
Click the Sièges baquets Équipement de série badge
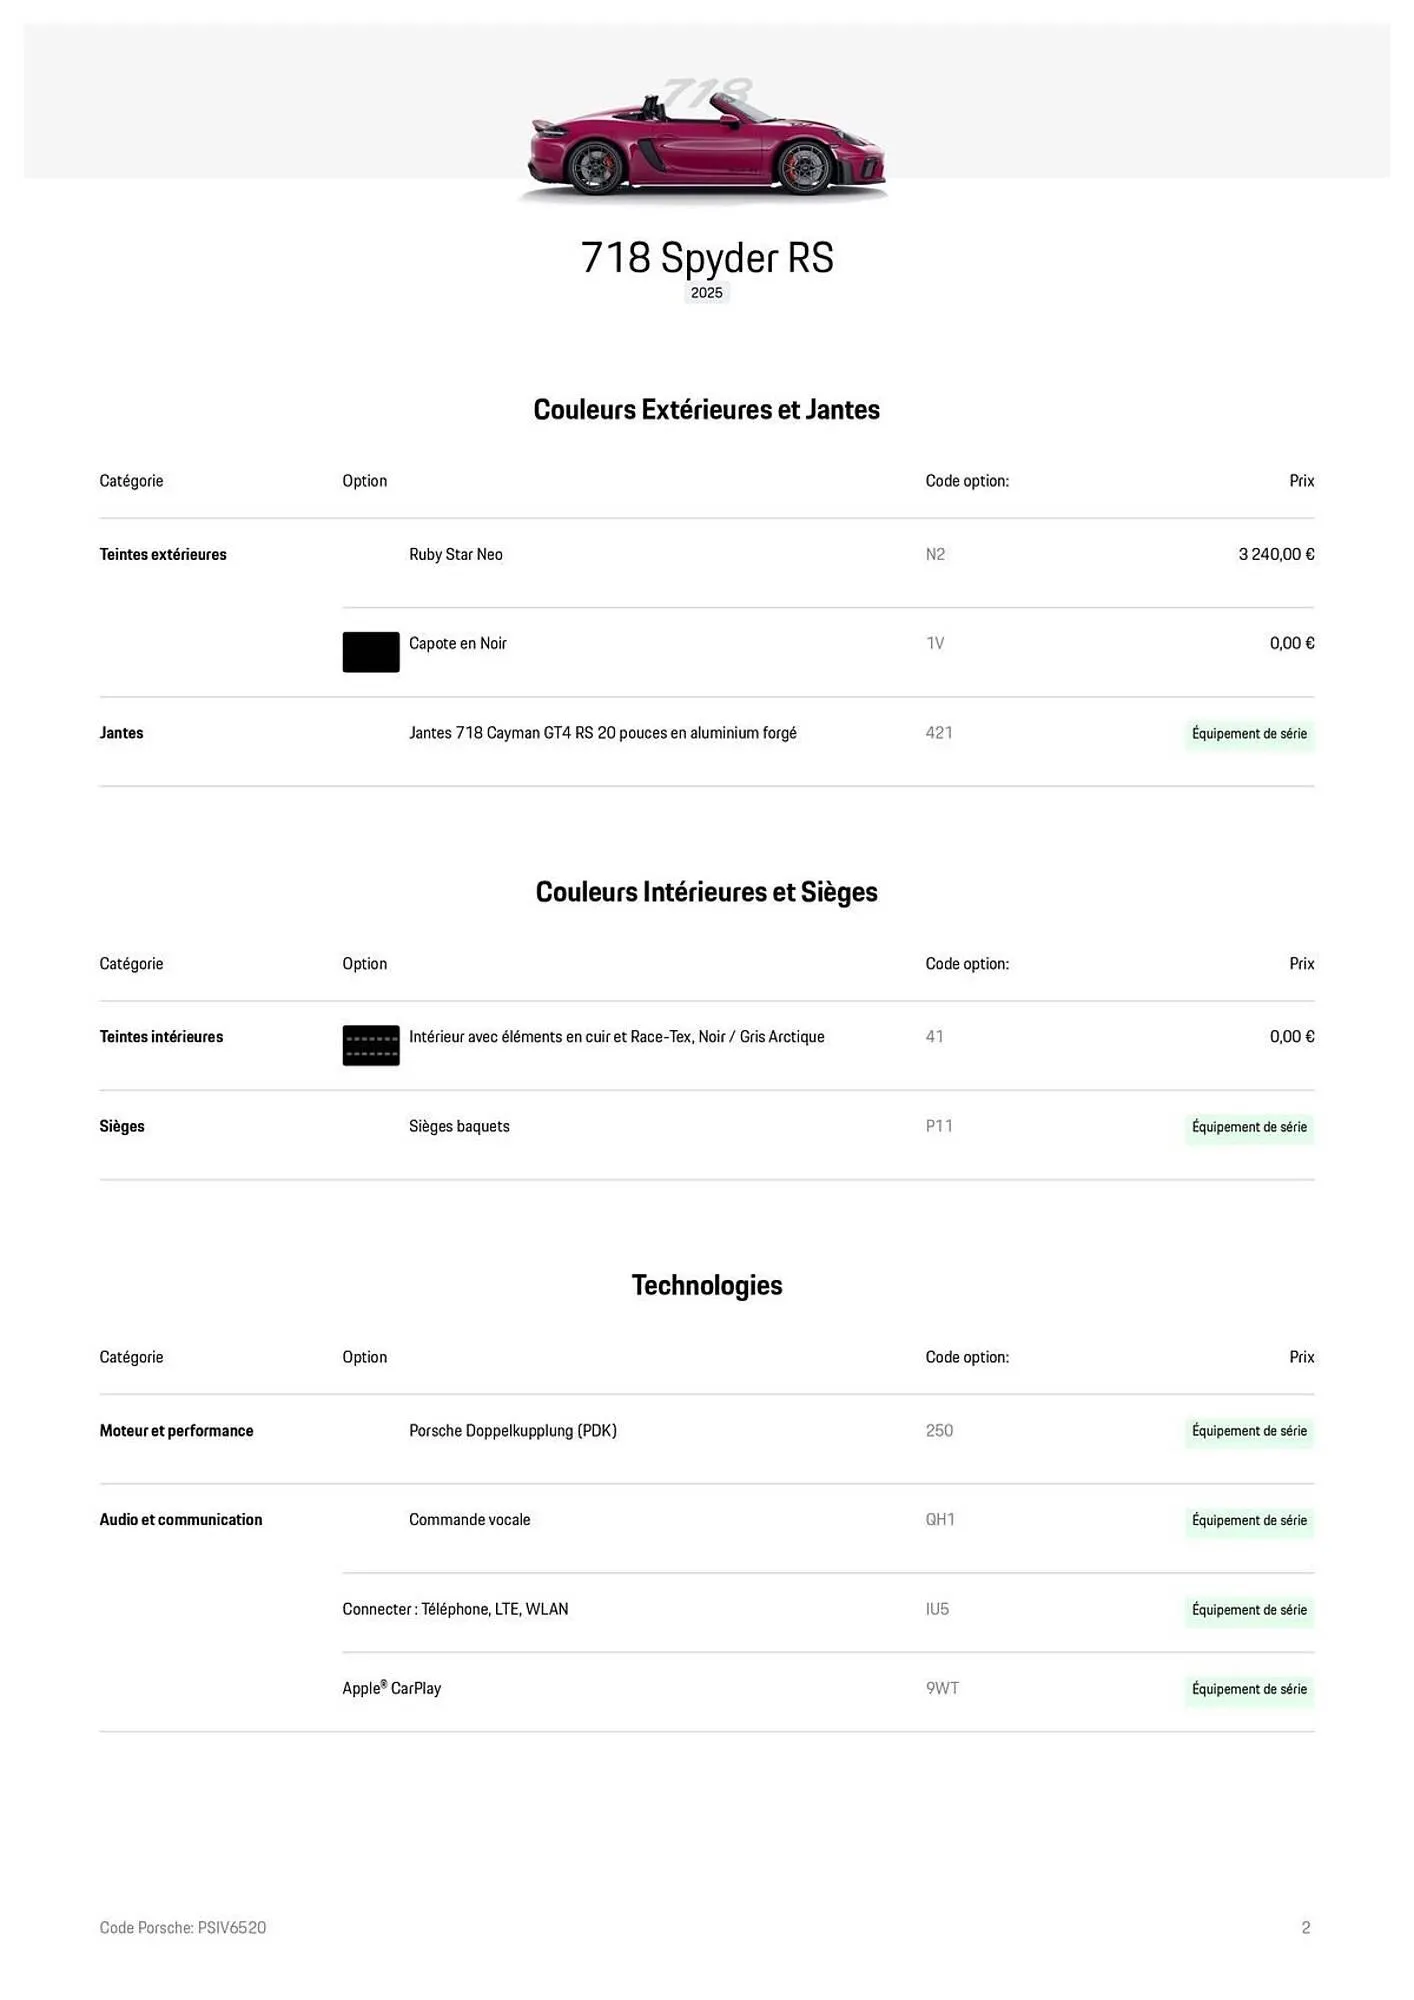[x=1249, y=1127]
